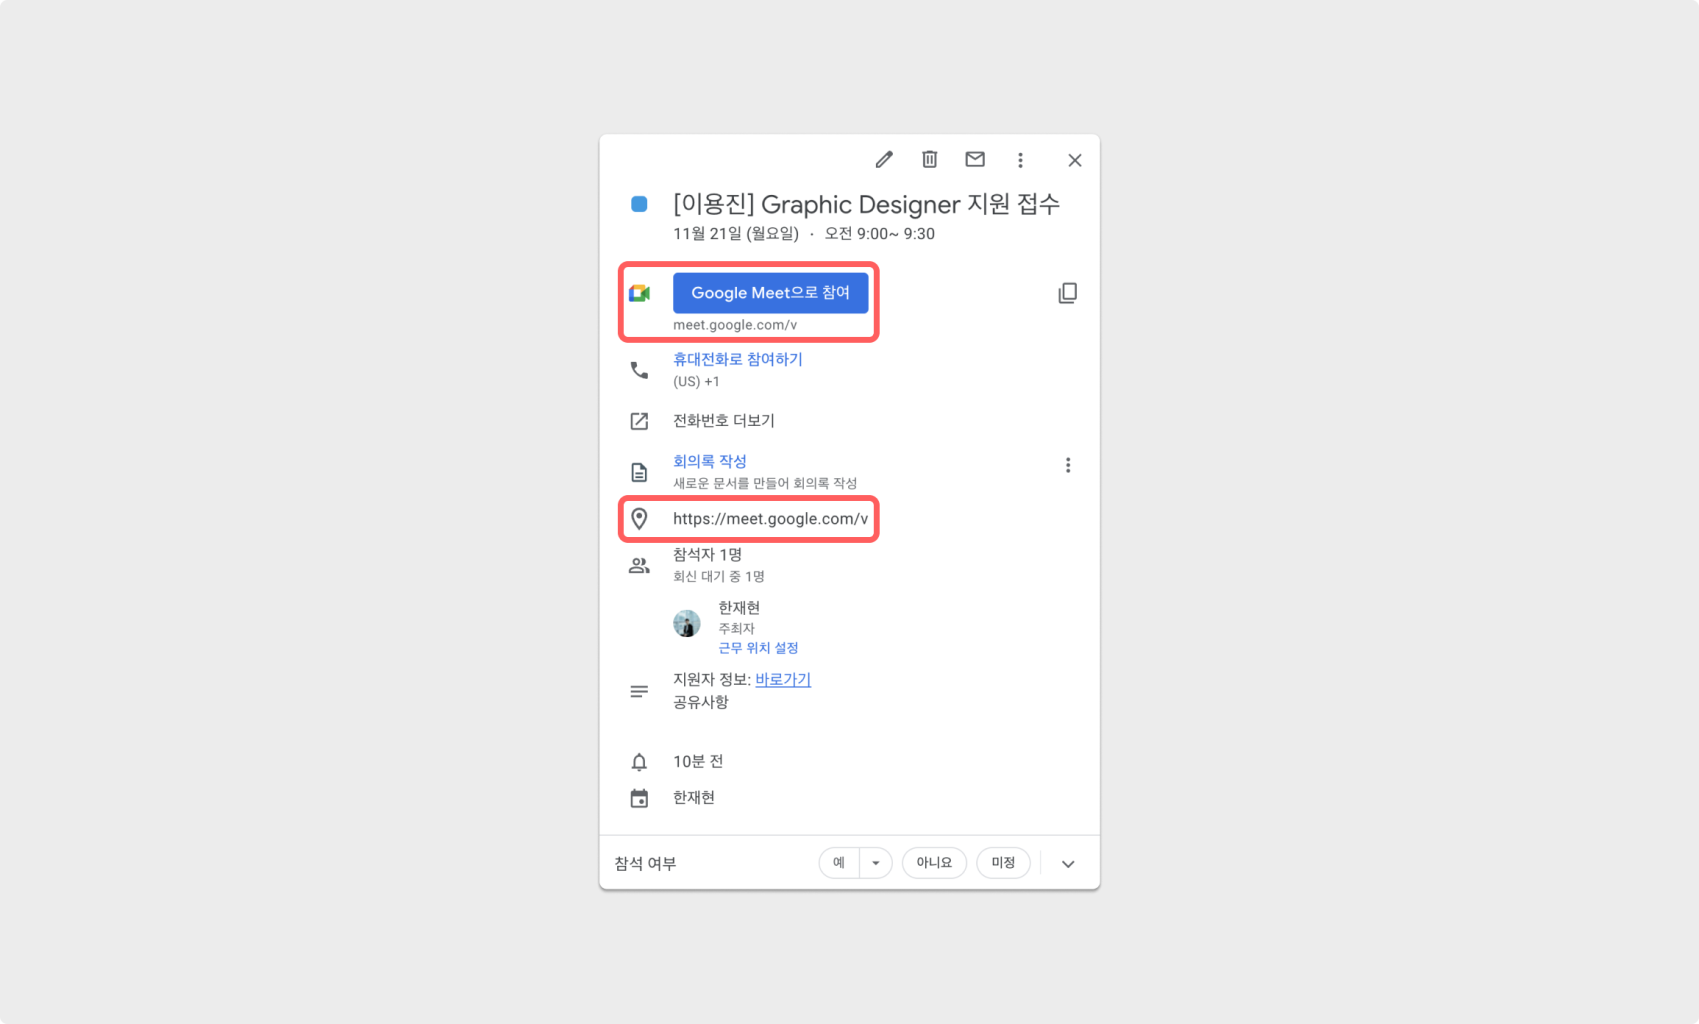
Task: Copy meeting info with the copy icon
Action: [x=1068, y=293]
